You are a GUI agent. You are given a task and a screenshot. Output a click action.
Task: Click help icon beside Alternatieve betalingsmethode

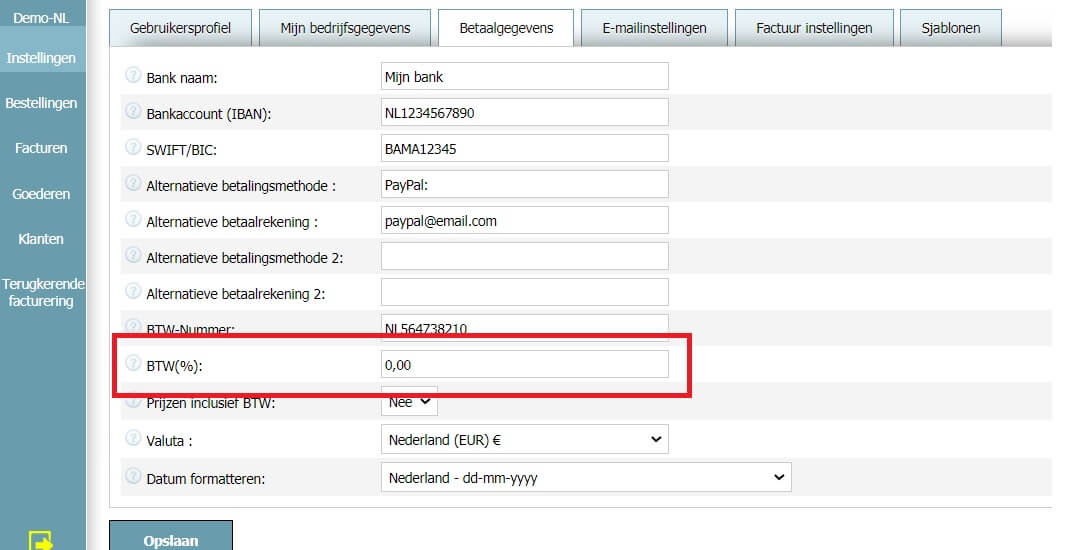pyautogui.click(x=133, y=183)
